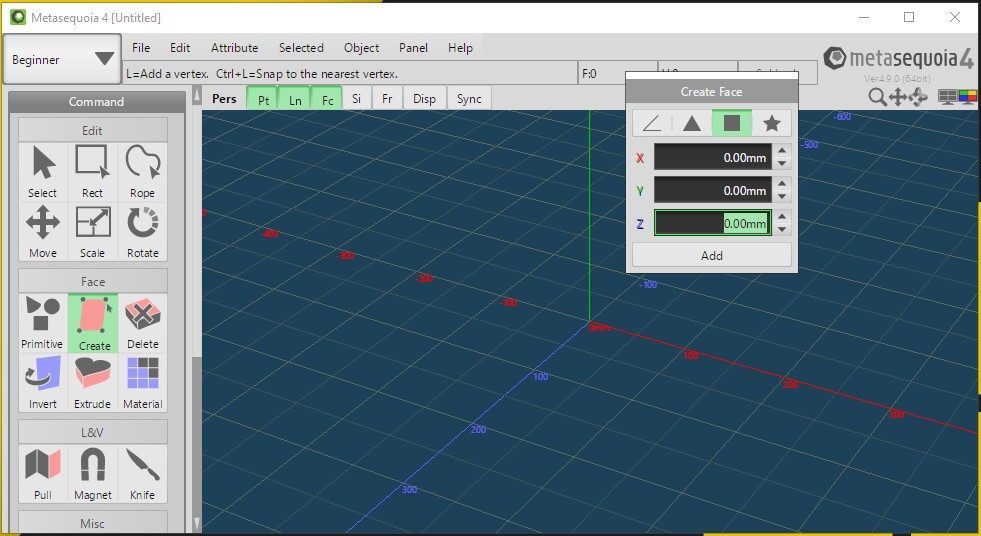
Task: Select the Pull tool
Action: point(43,473)
